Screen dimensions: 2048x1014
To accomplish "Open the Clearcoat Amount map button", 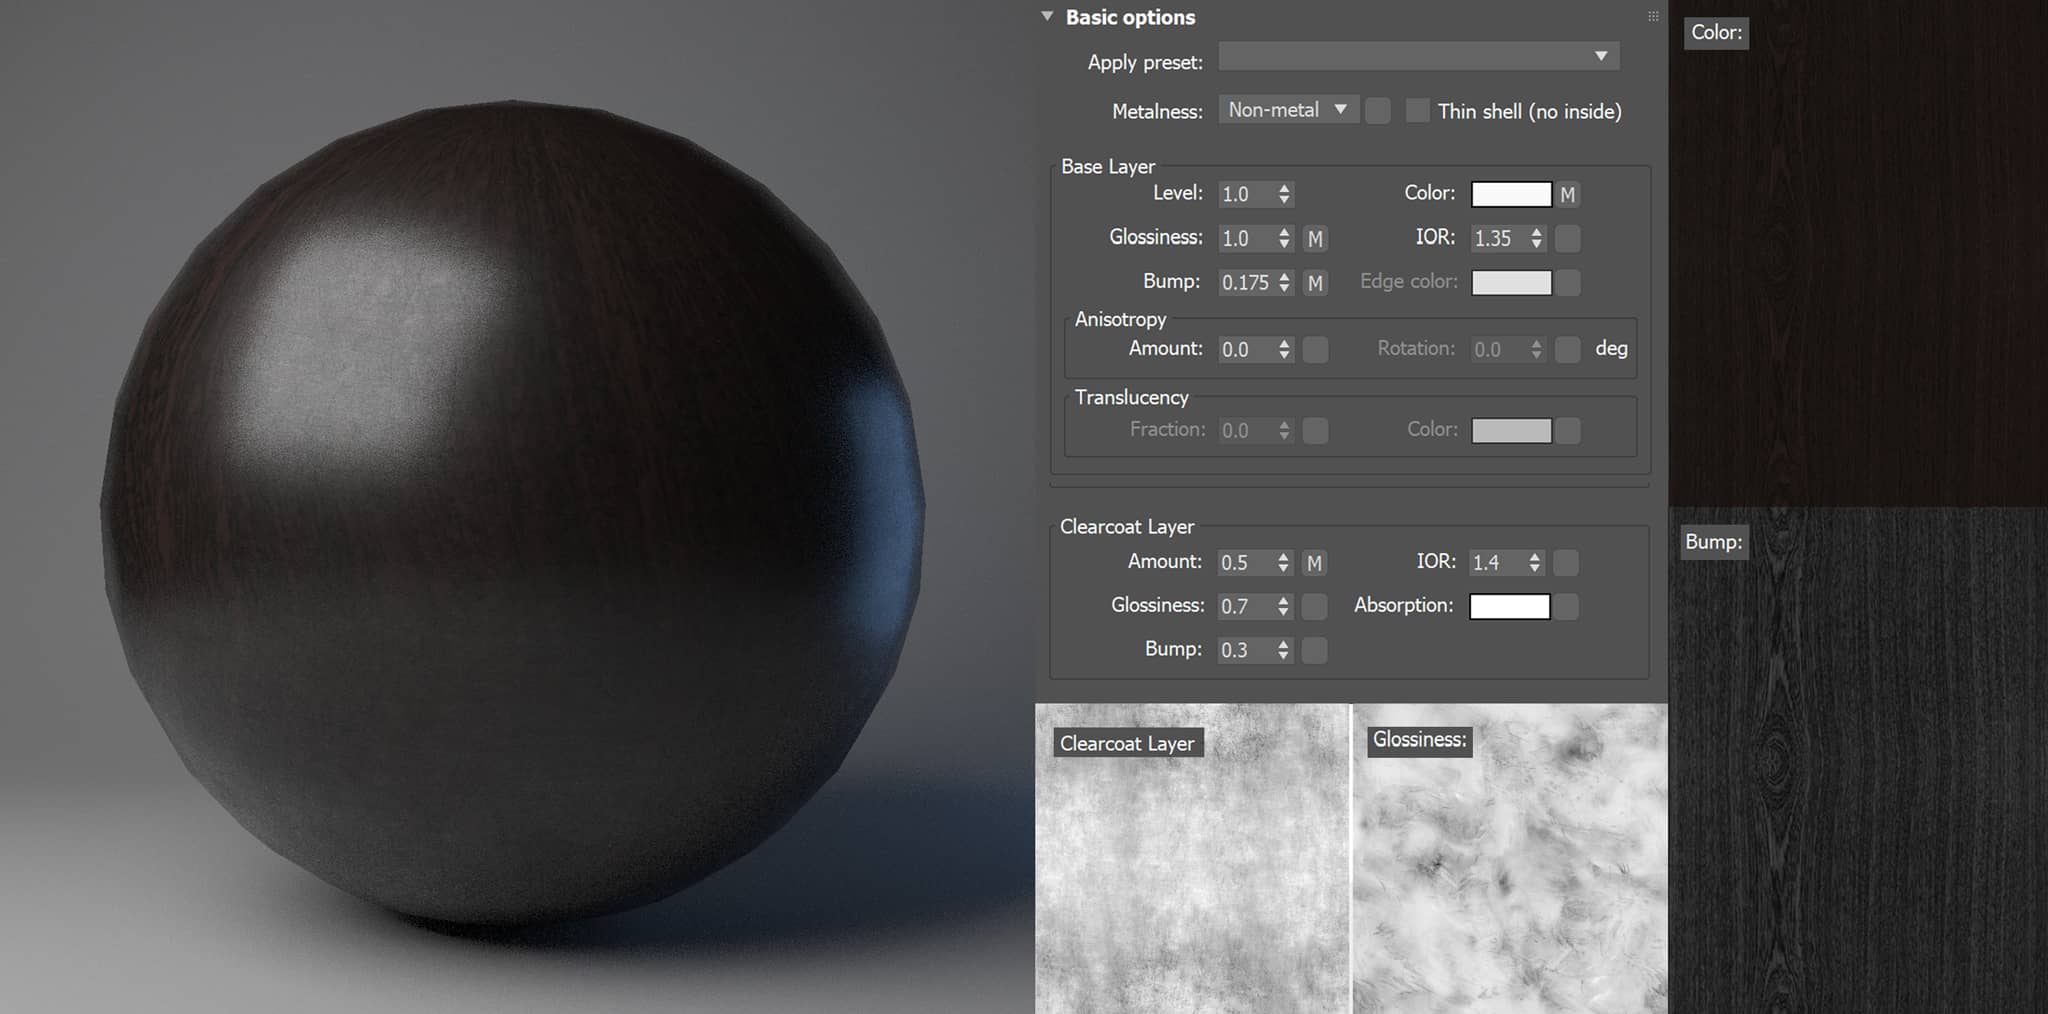I will [1314, 563].
